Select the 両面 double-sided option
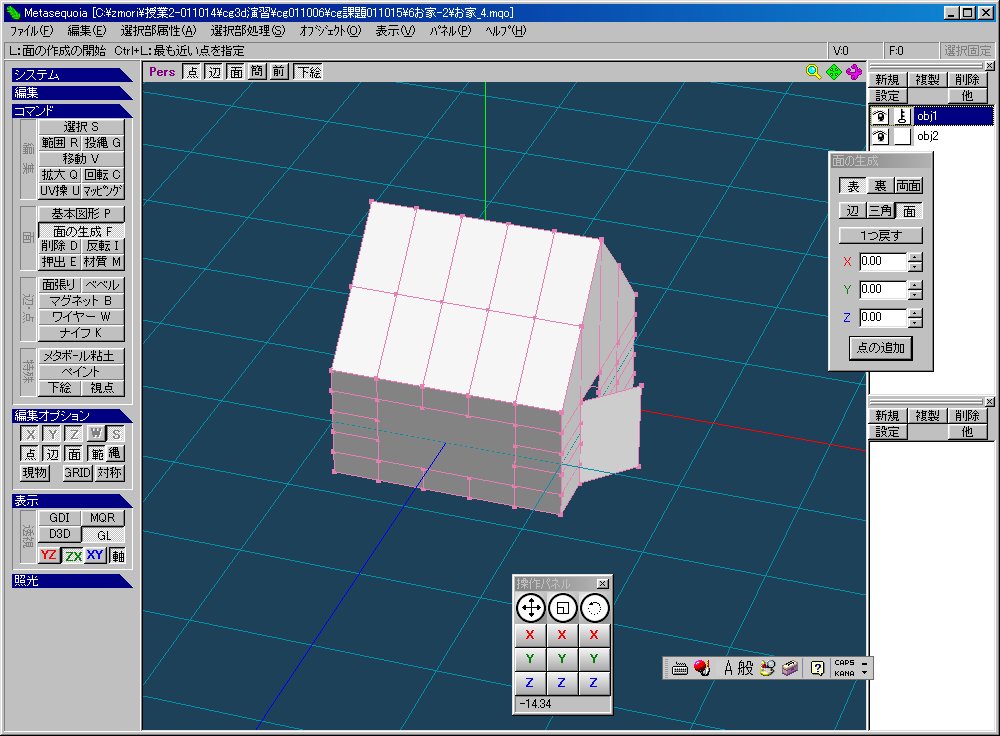Screen dimensions: 1000x736 (908, 186)
